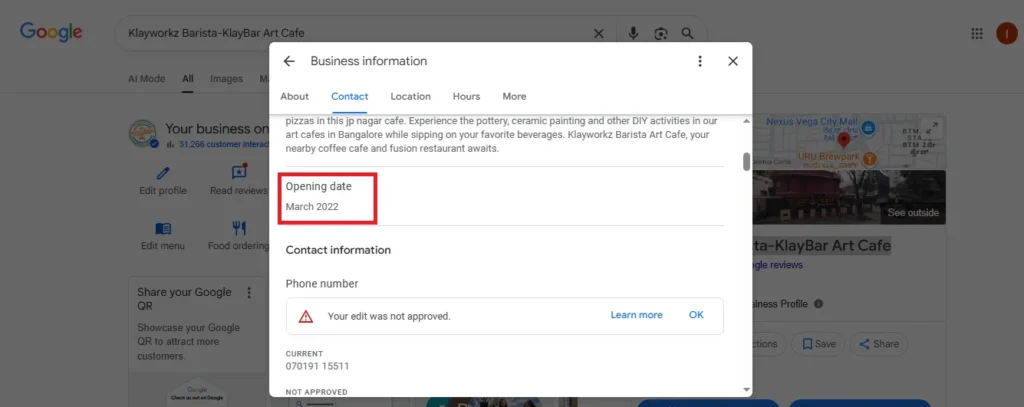Click the Contact information heading

pyautogui.click(x=338, y=250)
